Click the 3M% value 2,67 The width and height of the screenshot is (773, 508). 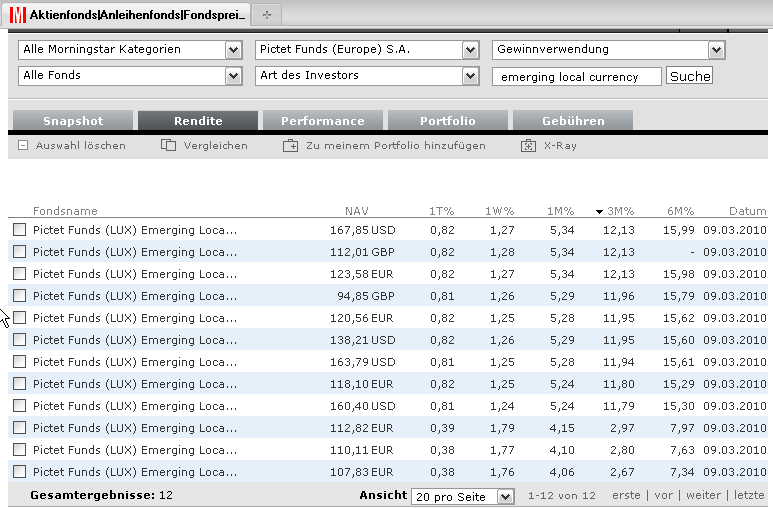(622, 472)
